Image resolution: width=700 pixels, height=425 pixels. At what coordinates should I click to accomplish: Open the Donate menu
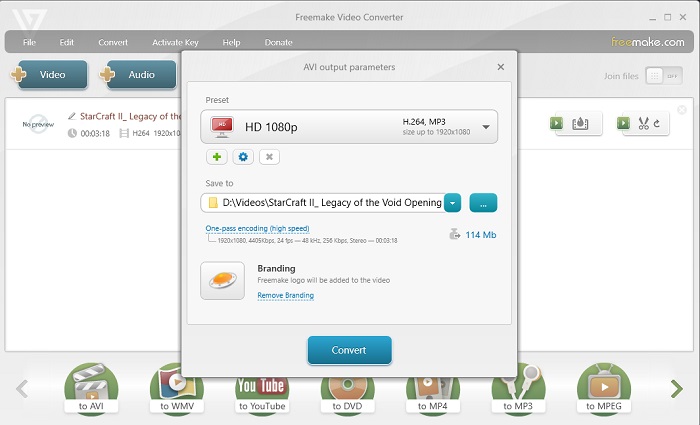(279, 42)
